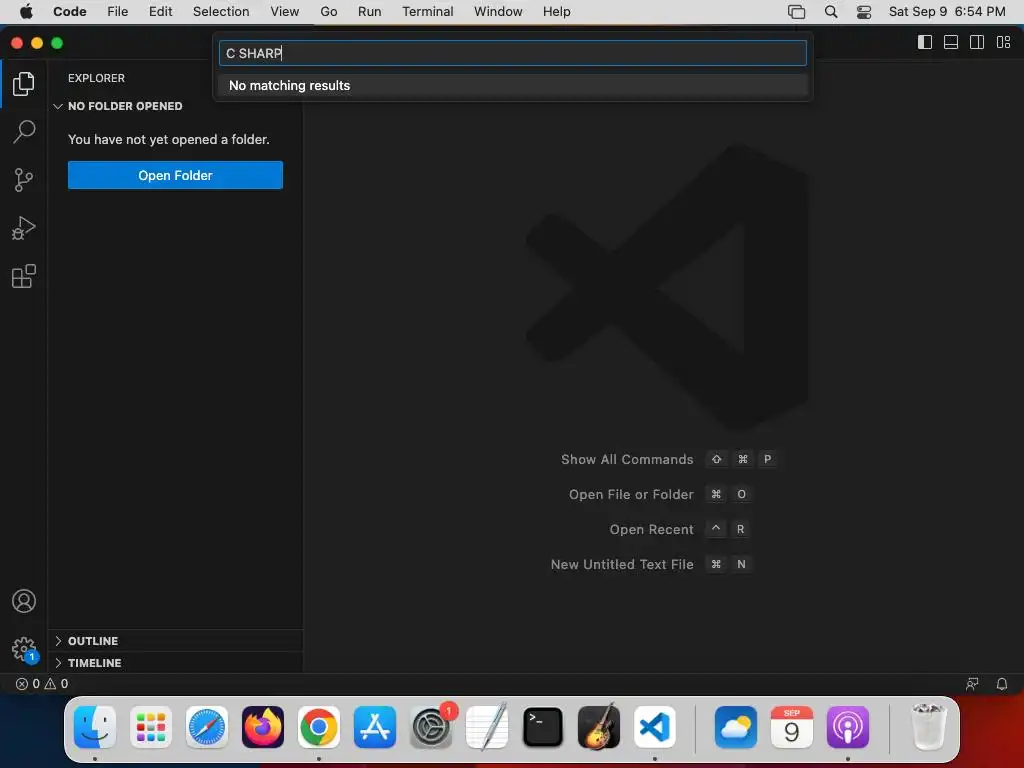Click the Open Folder button

click(175, 175)
